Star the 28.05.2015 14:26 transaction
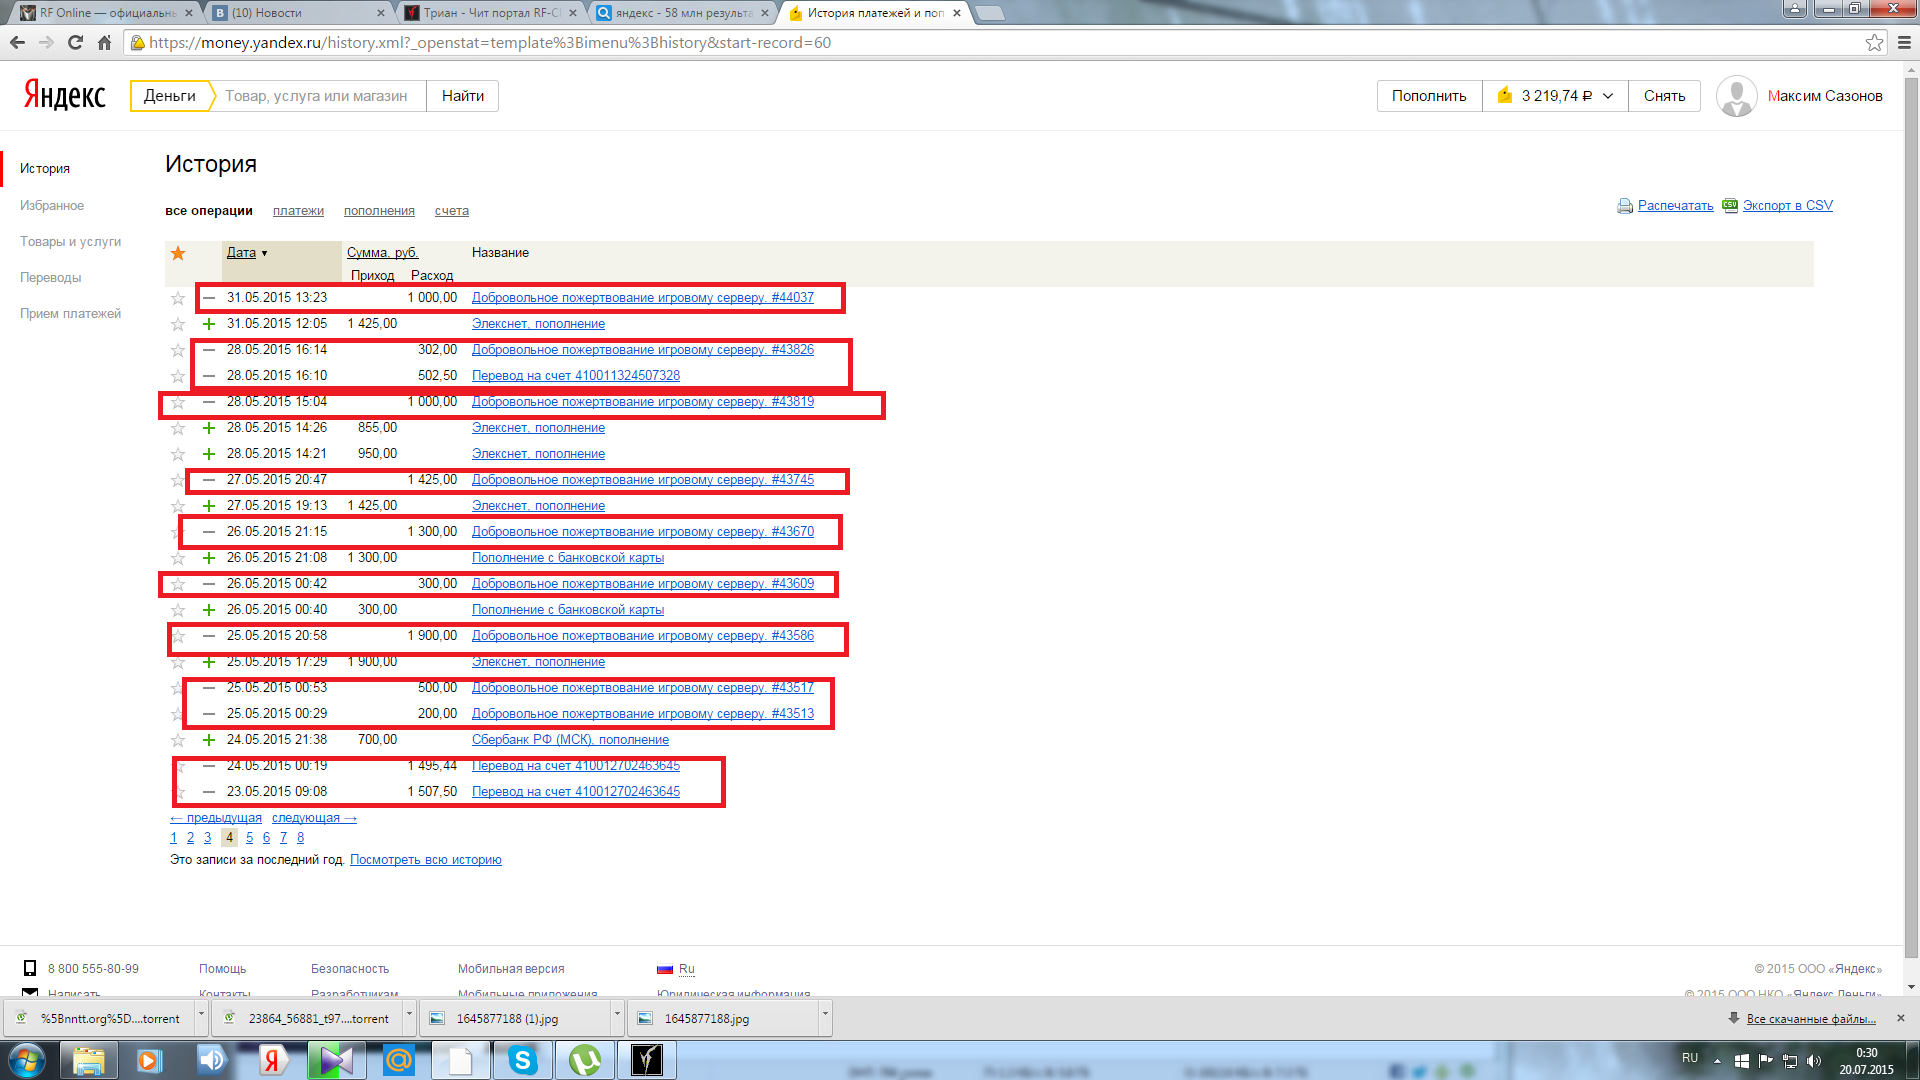Viewport: 1920px width, 1080px height. tap(178, 428)
